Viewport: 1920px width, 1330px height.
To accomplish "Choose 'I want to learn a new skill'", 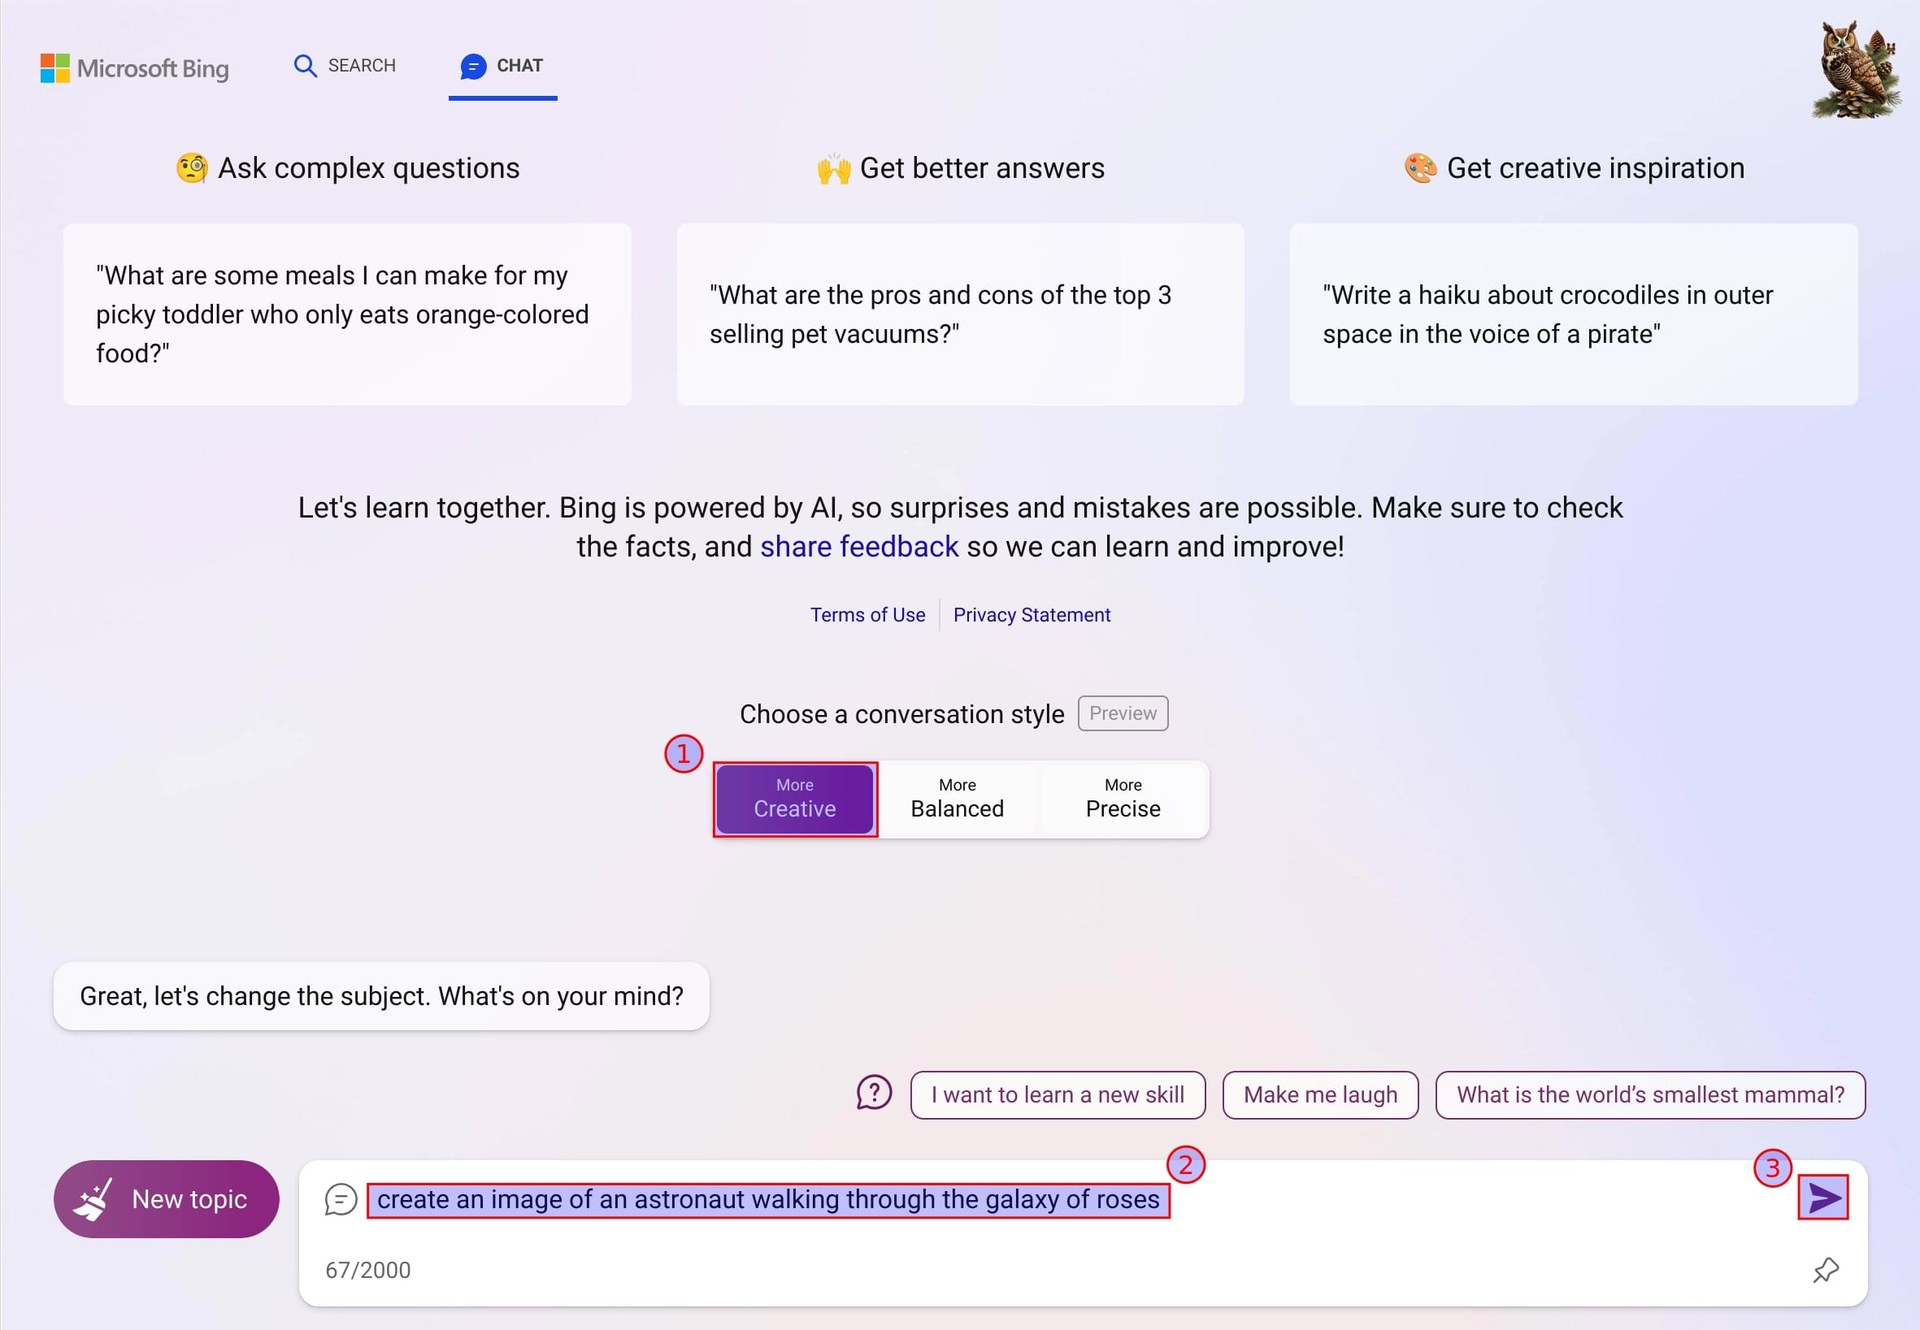I will 1057,1095.
